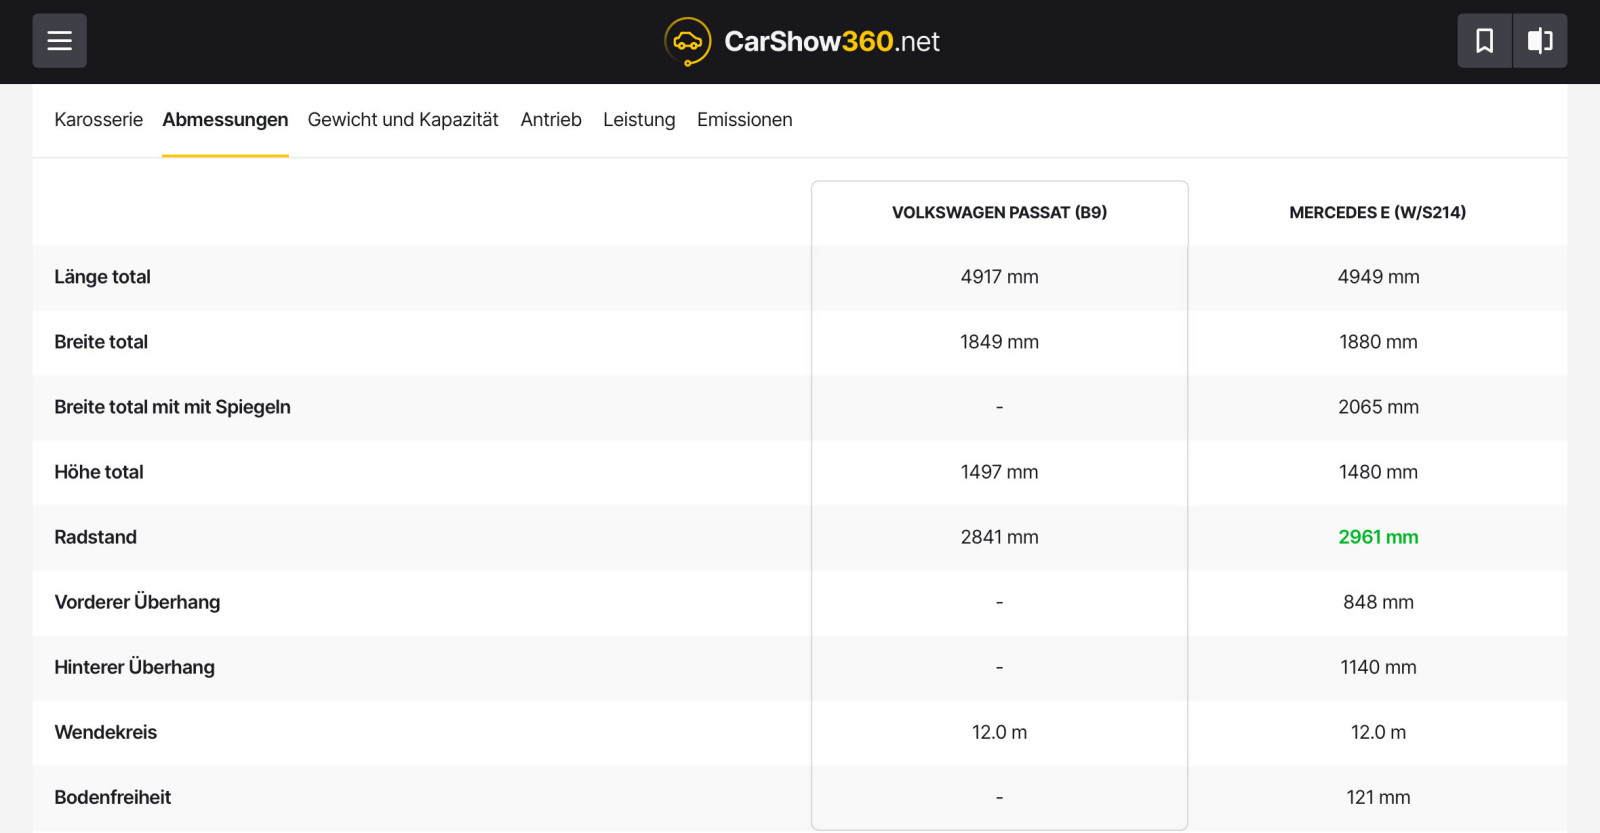Image resolution: width=1600 pixels, height=833 pixels.
Task: Select the 121 mm ground clearance value
Action: click(1378, 797)
